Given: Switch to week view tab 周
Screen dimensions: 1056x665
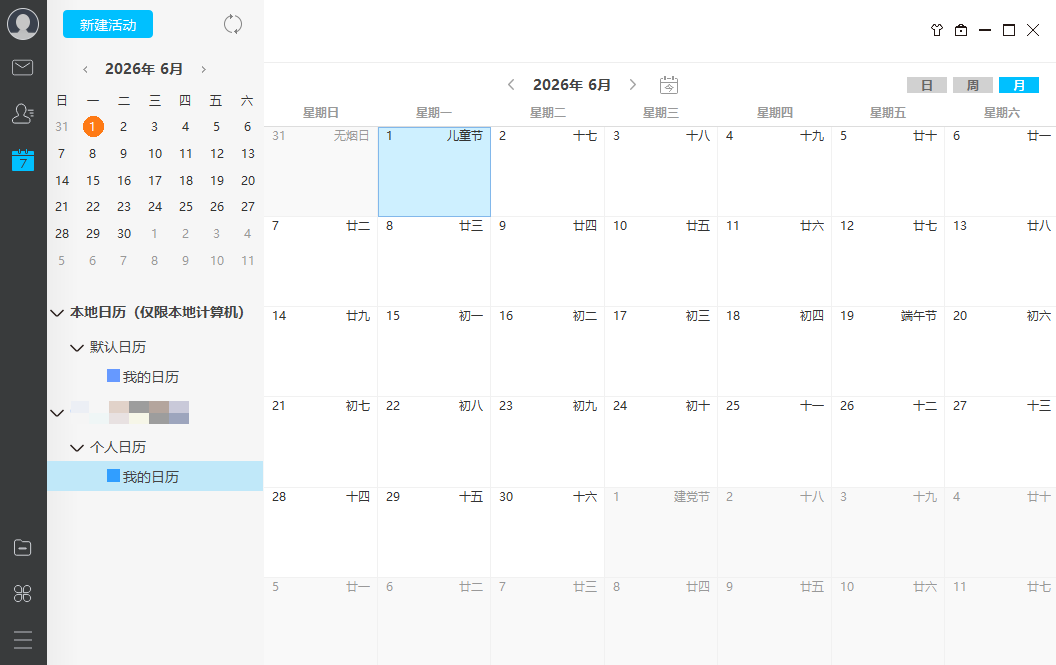Looking at the screenshot, I should tap(972, 85).
